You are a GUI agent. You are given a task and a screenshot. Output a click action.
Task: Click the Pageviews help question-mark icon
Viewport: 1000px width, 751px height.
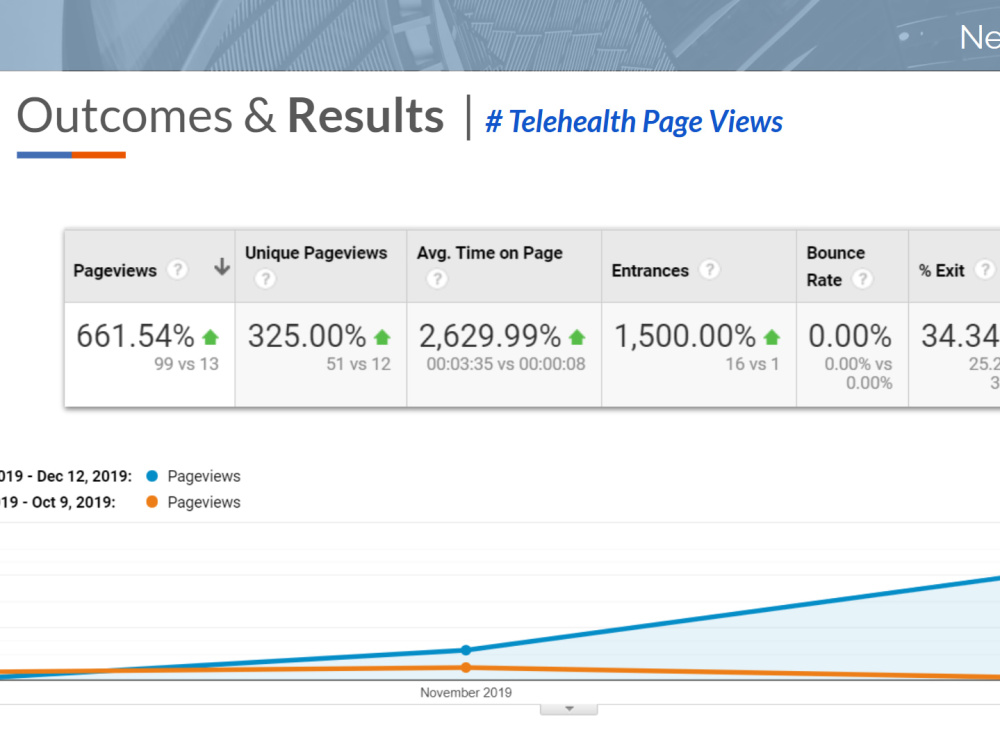[x=177, y=270]
